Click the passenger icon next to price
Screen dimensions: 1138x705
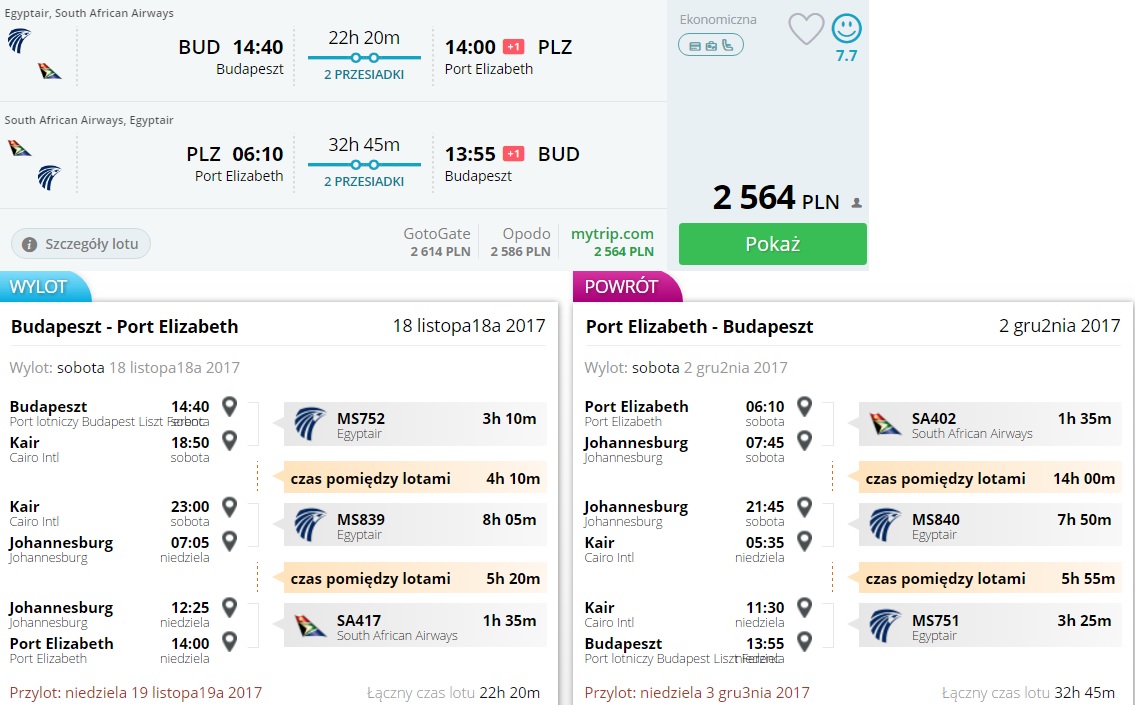[x=856, y=203]
